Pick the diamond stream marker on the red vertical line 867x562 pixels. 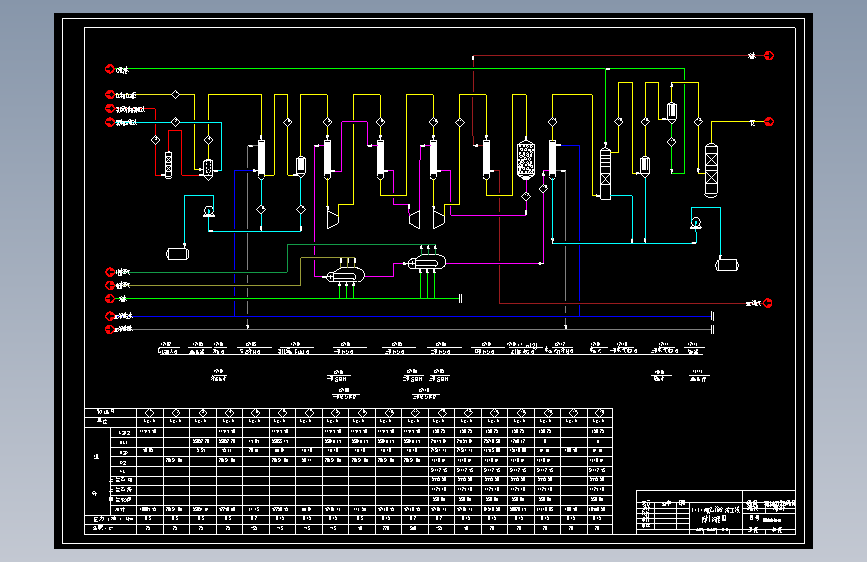pyautogui.click(x=155, y=140)
